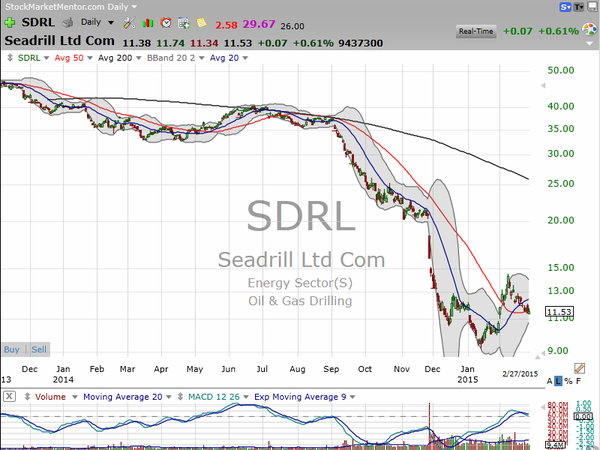This screenshot has height=450, width=600.
Task: Click the 26.00 value in header
Action: tap(292, 26)
